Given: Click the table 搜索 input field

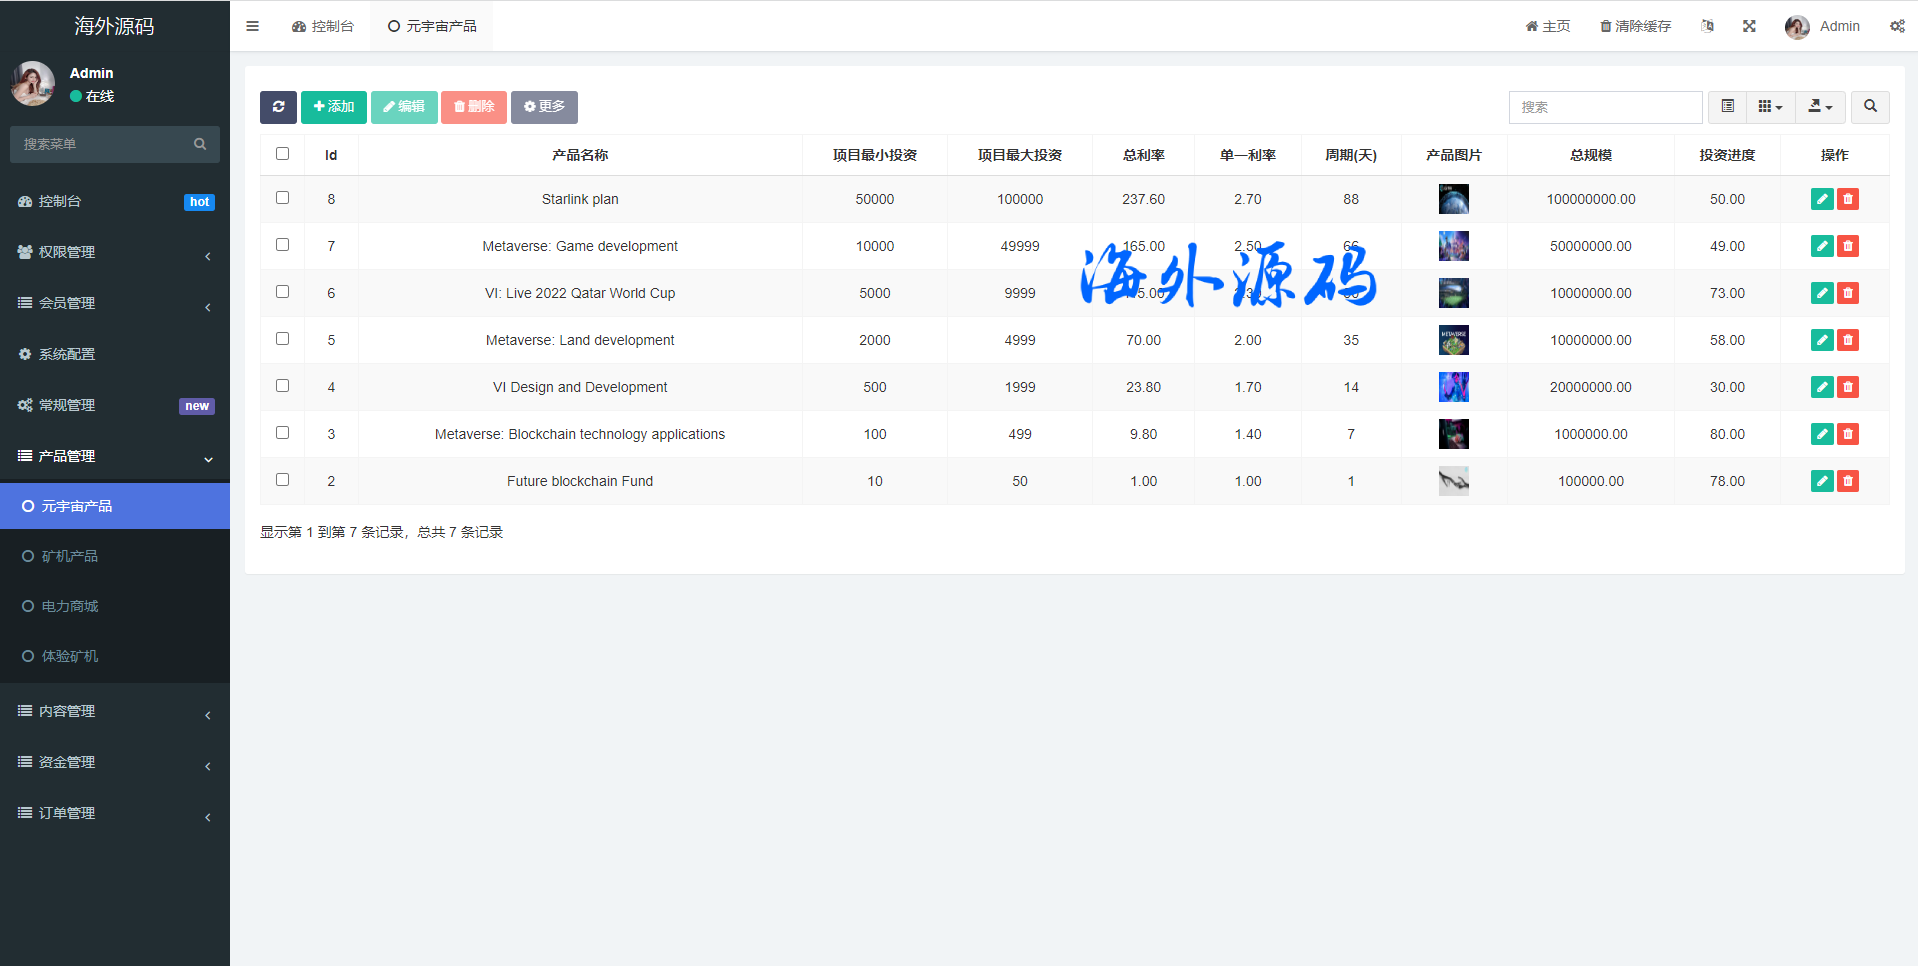Looking at the screenshot, I should (1605, 107).
